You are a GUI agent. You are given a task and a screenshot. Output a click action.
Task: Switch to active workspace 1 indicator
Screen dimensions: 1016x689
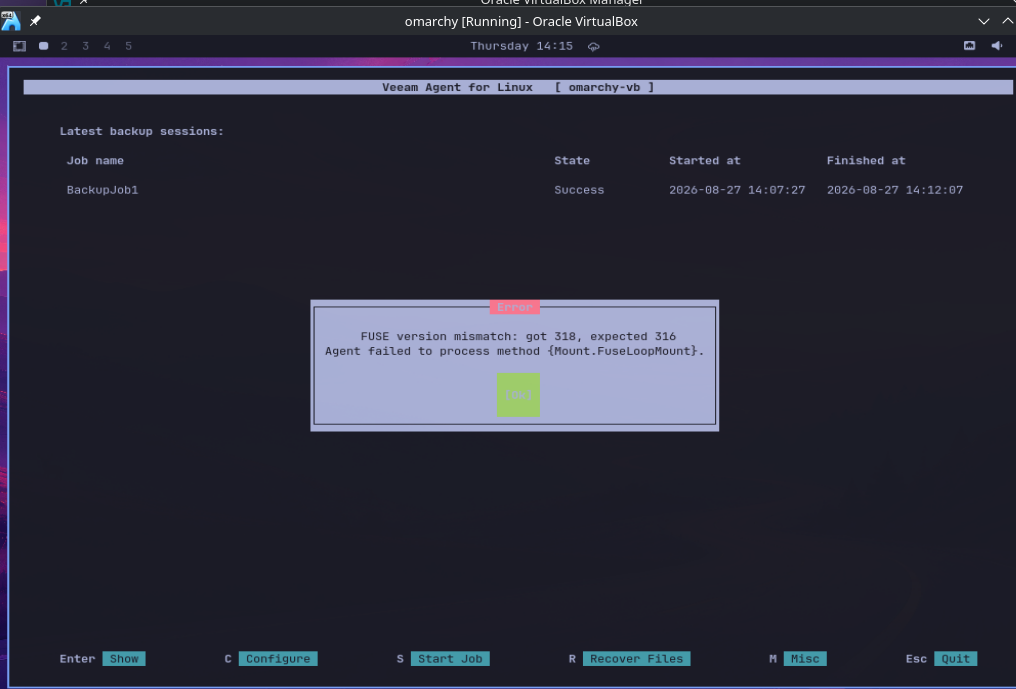click(43, 46)
